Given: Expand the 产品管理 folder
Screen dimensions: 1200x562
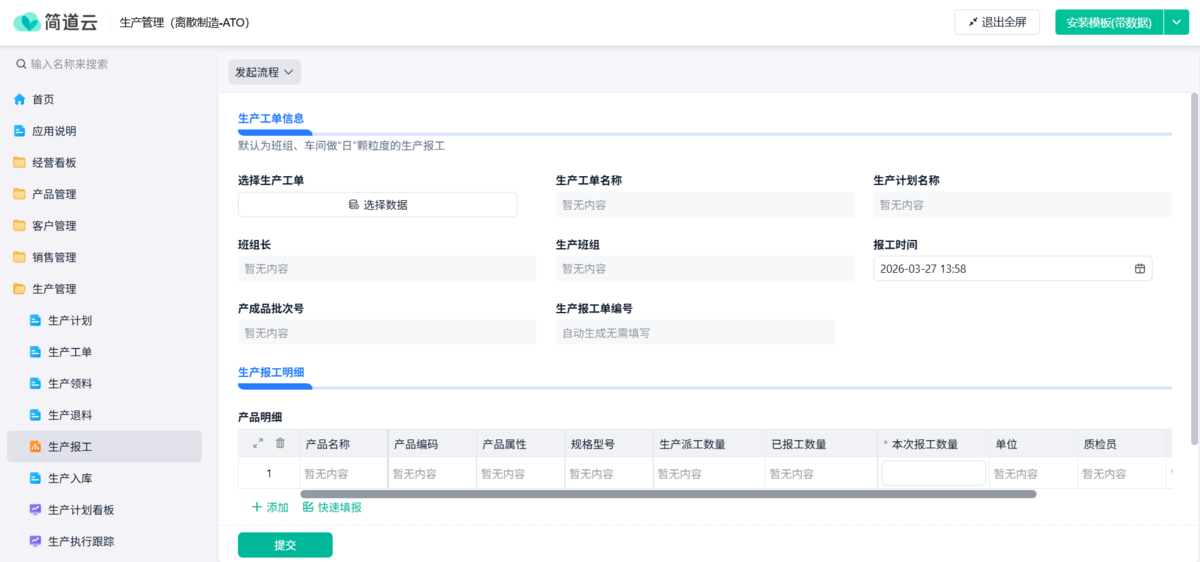Looking at the screenshot, I should point(104,194).
